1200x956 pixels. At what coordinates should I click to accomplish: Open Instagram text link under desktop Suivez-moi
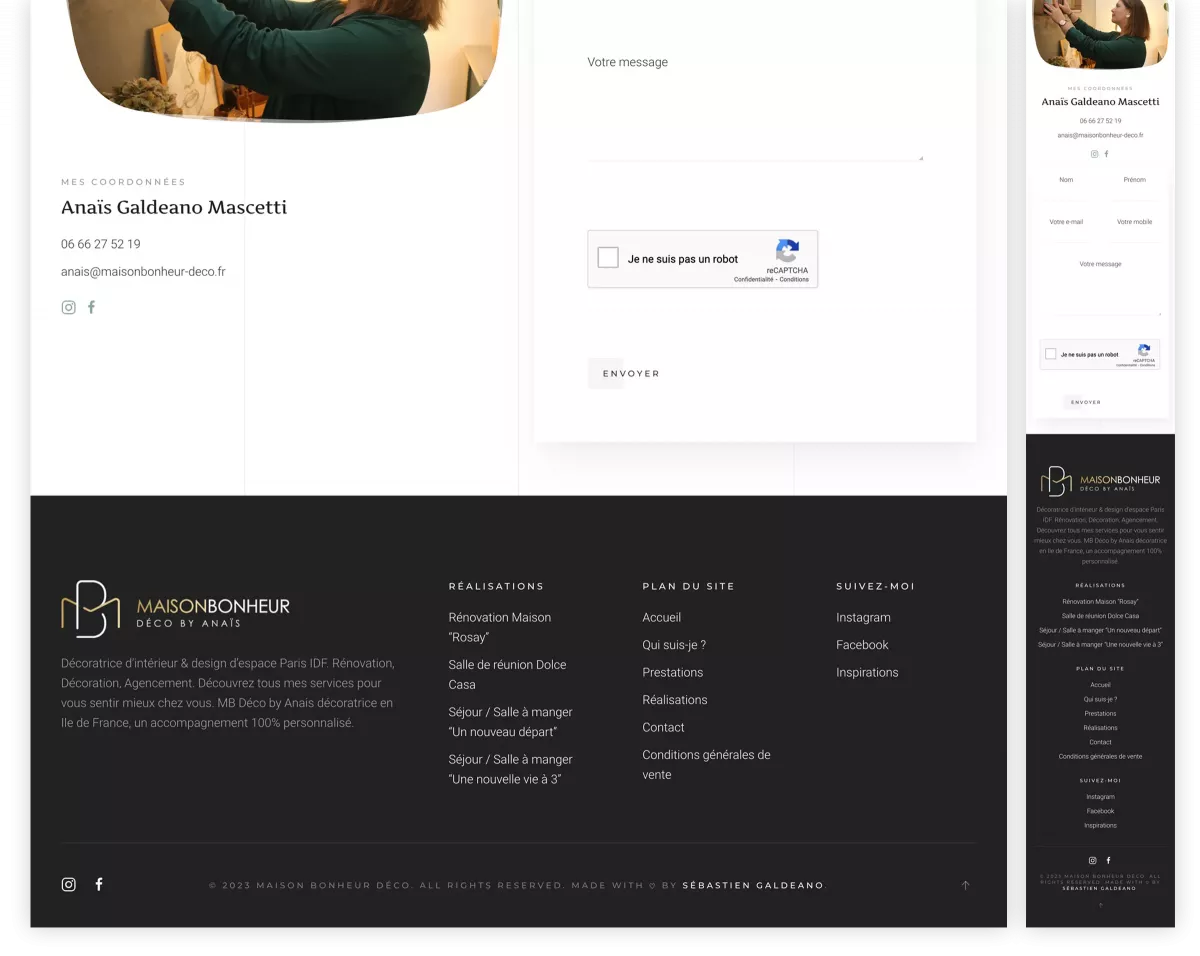coord(863,617)
